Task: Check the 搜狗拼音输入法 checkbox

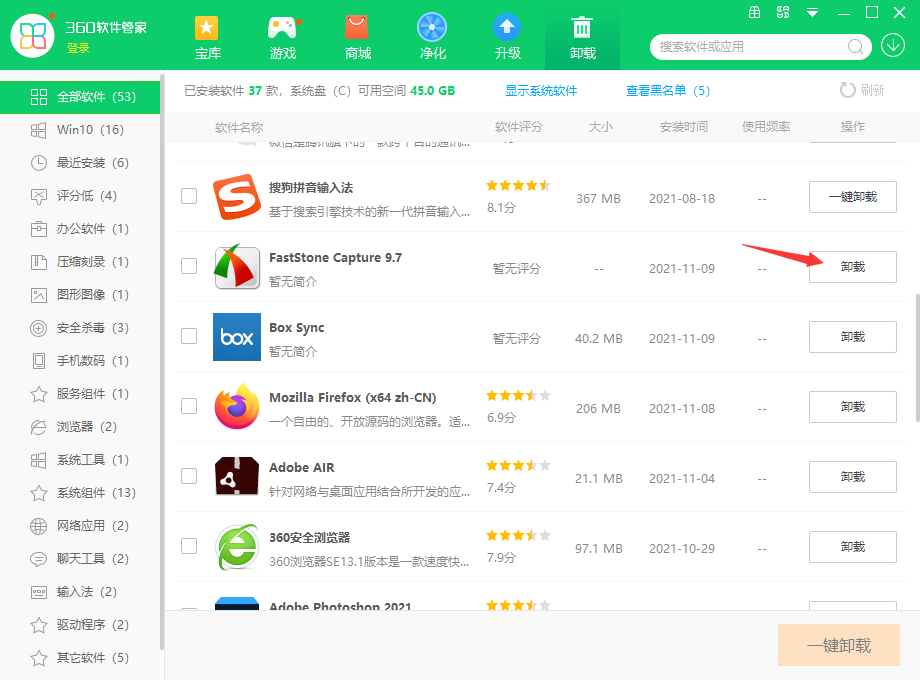Action: tap(189, 196)
